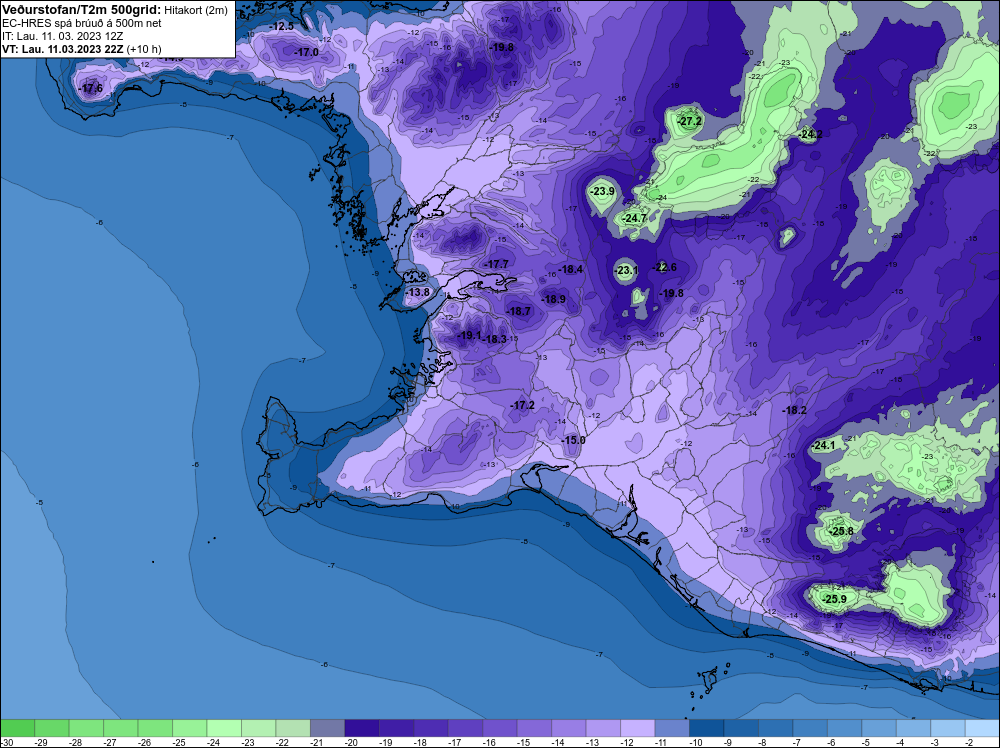The height and width of the screenshot is (748, 1000).
Task: Select the -12.5 temperature value
Action: click(281, 26)
